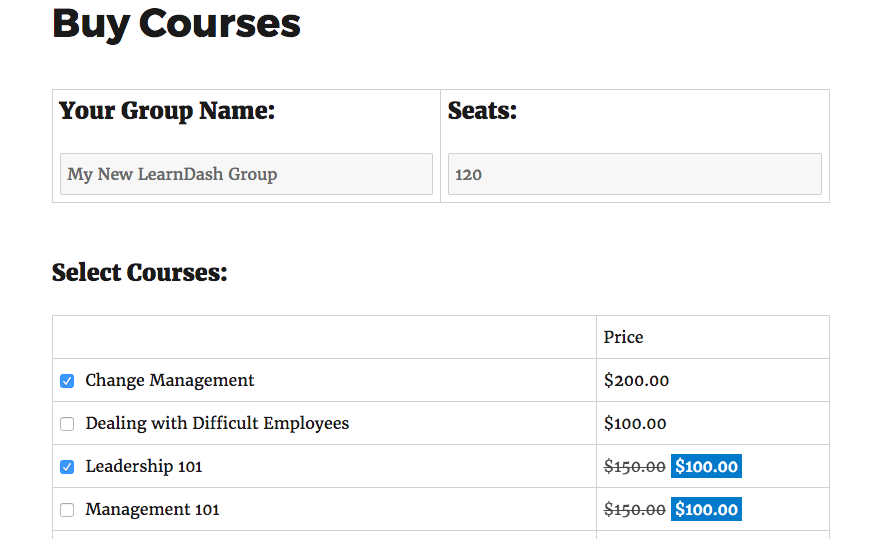Click the Your Group Name label

[166, 110]
